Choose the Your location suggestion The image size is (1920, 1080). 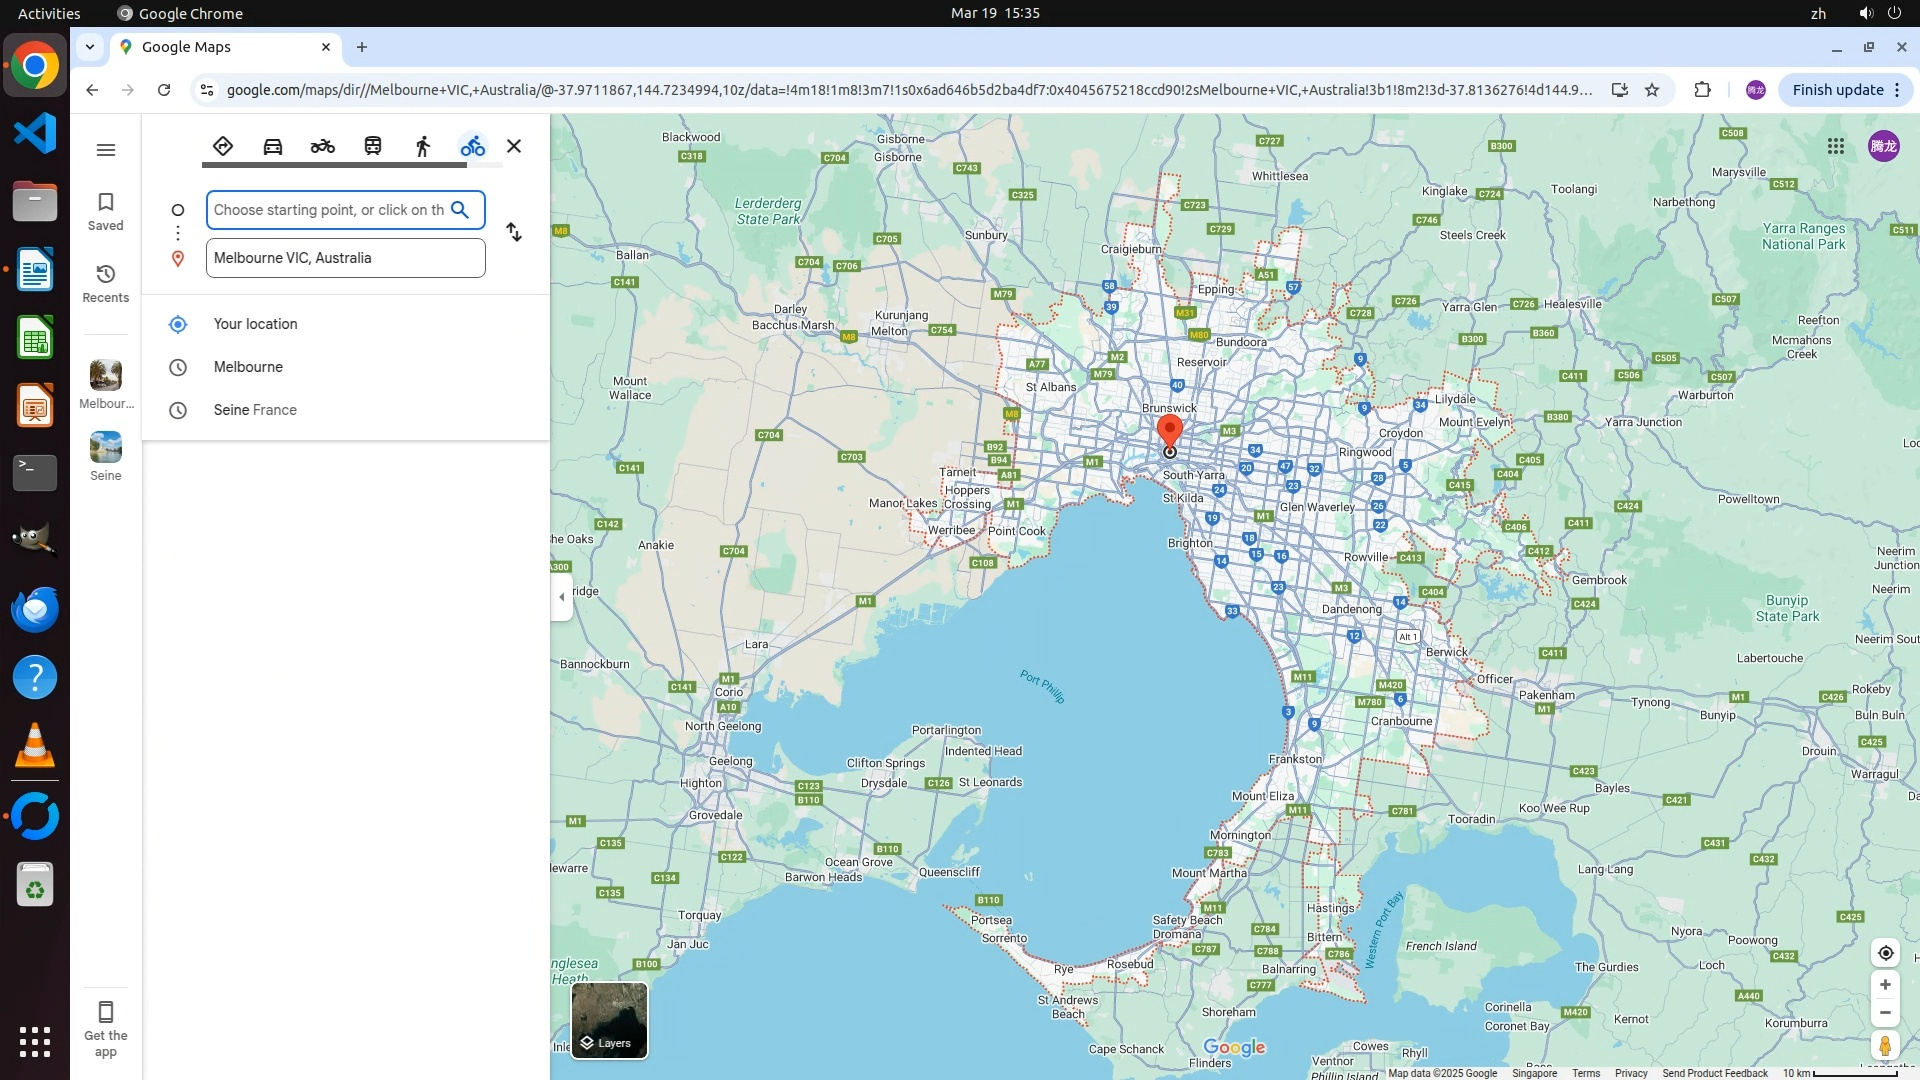(255, 324)
